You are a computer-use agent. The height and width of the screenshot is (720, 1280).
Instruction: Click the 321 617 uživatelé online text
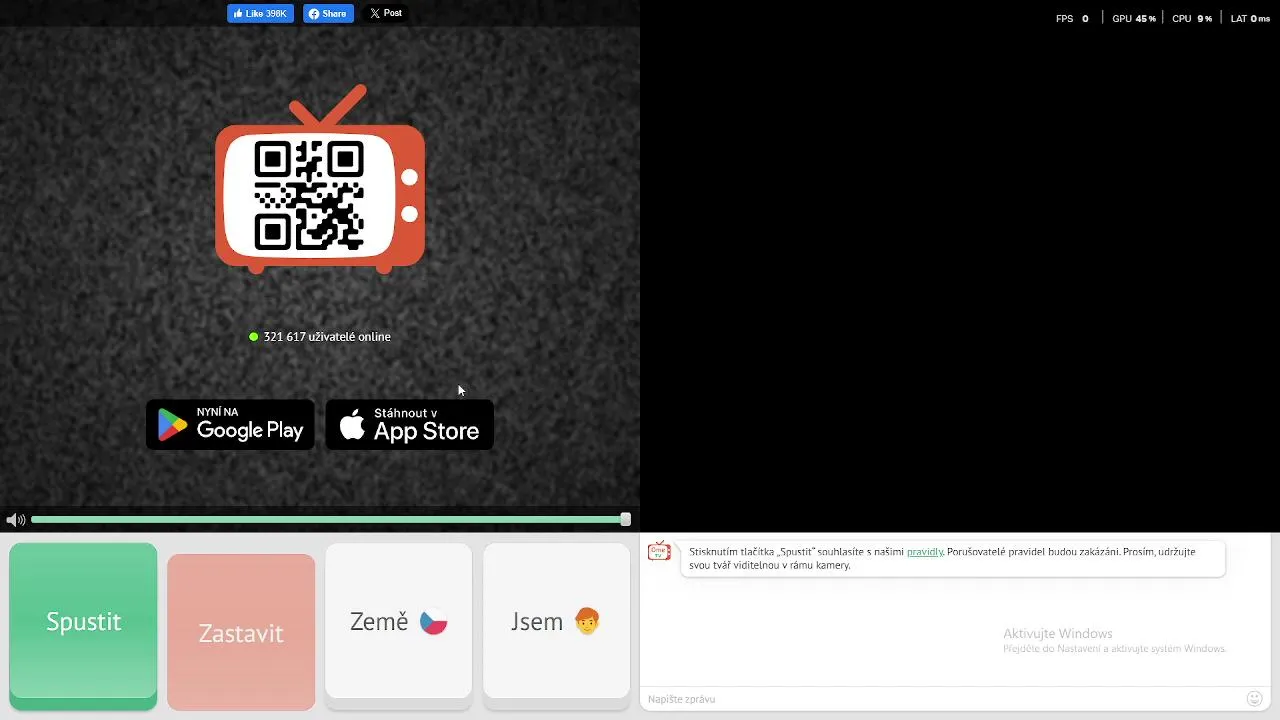327,337
